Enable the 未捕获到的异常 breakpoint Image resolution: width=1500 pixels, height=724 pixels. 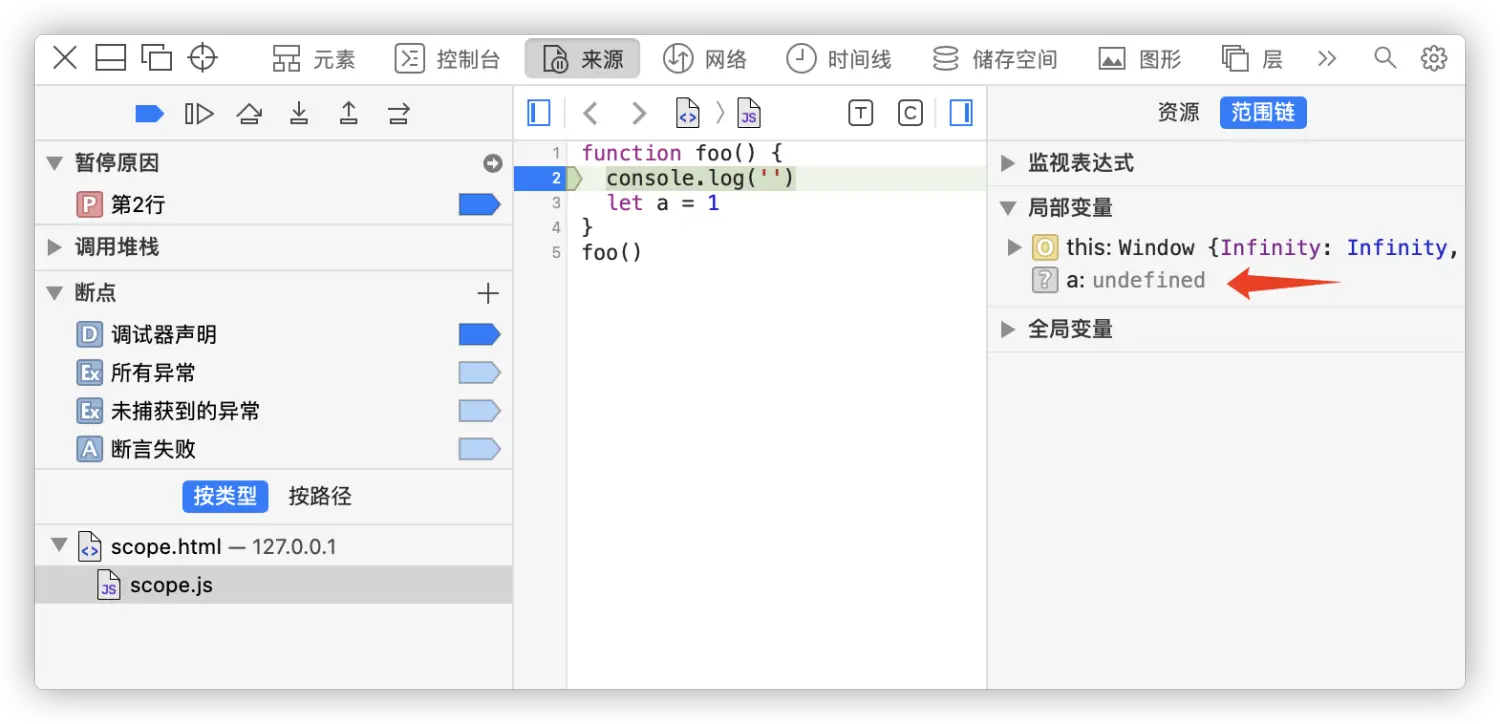479,411
